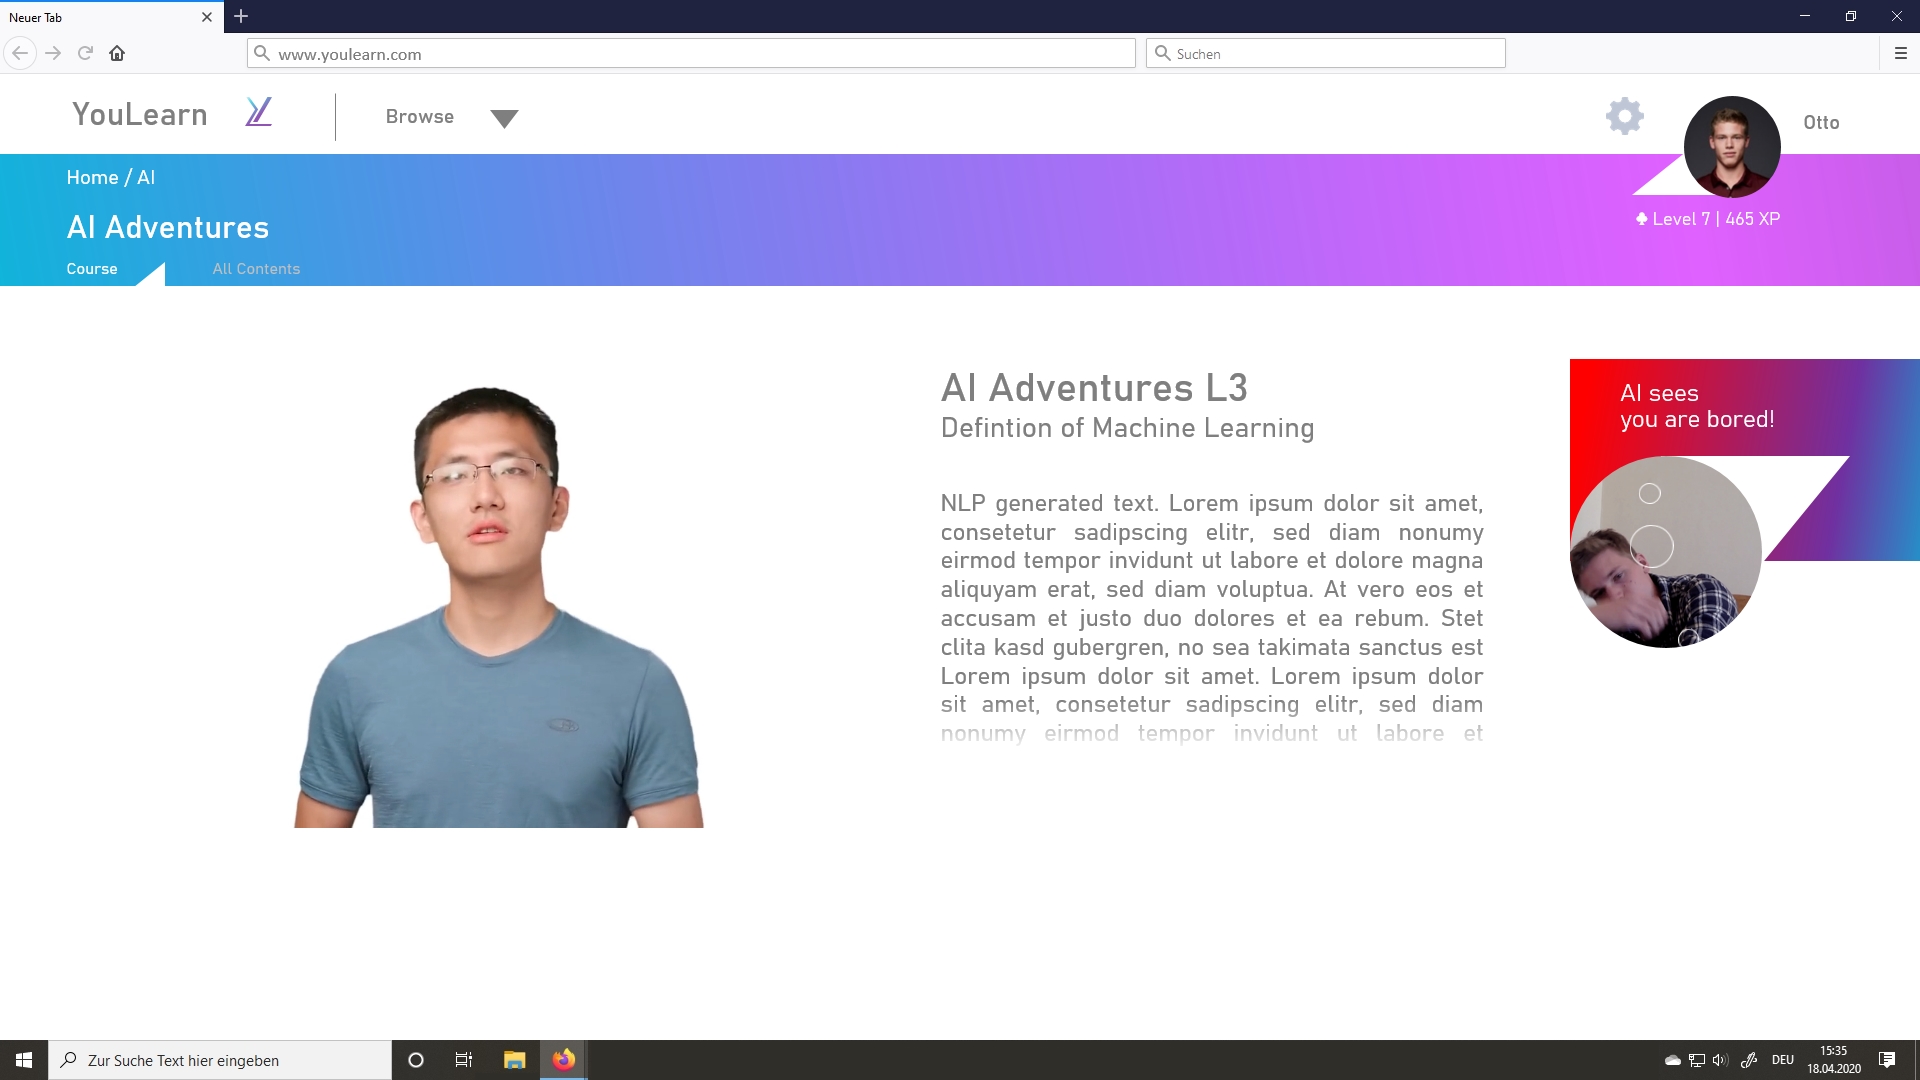Viewport: 1920px width, 1080px height.
Task: Open the Browse menu
Action: tap(419, 117)
